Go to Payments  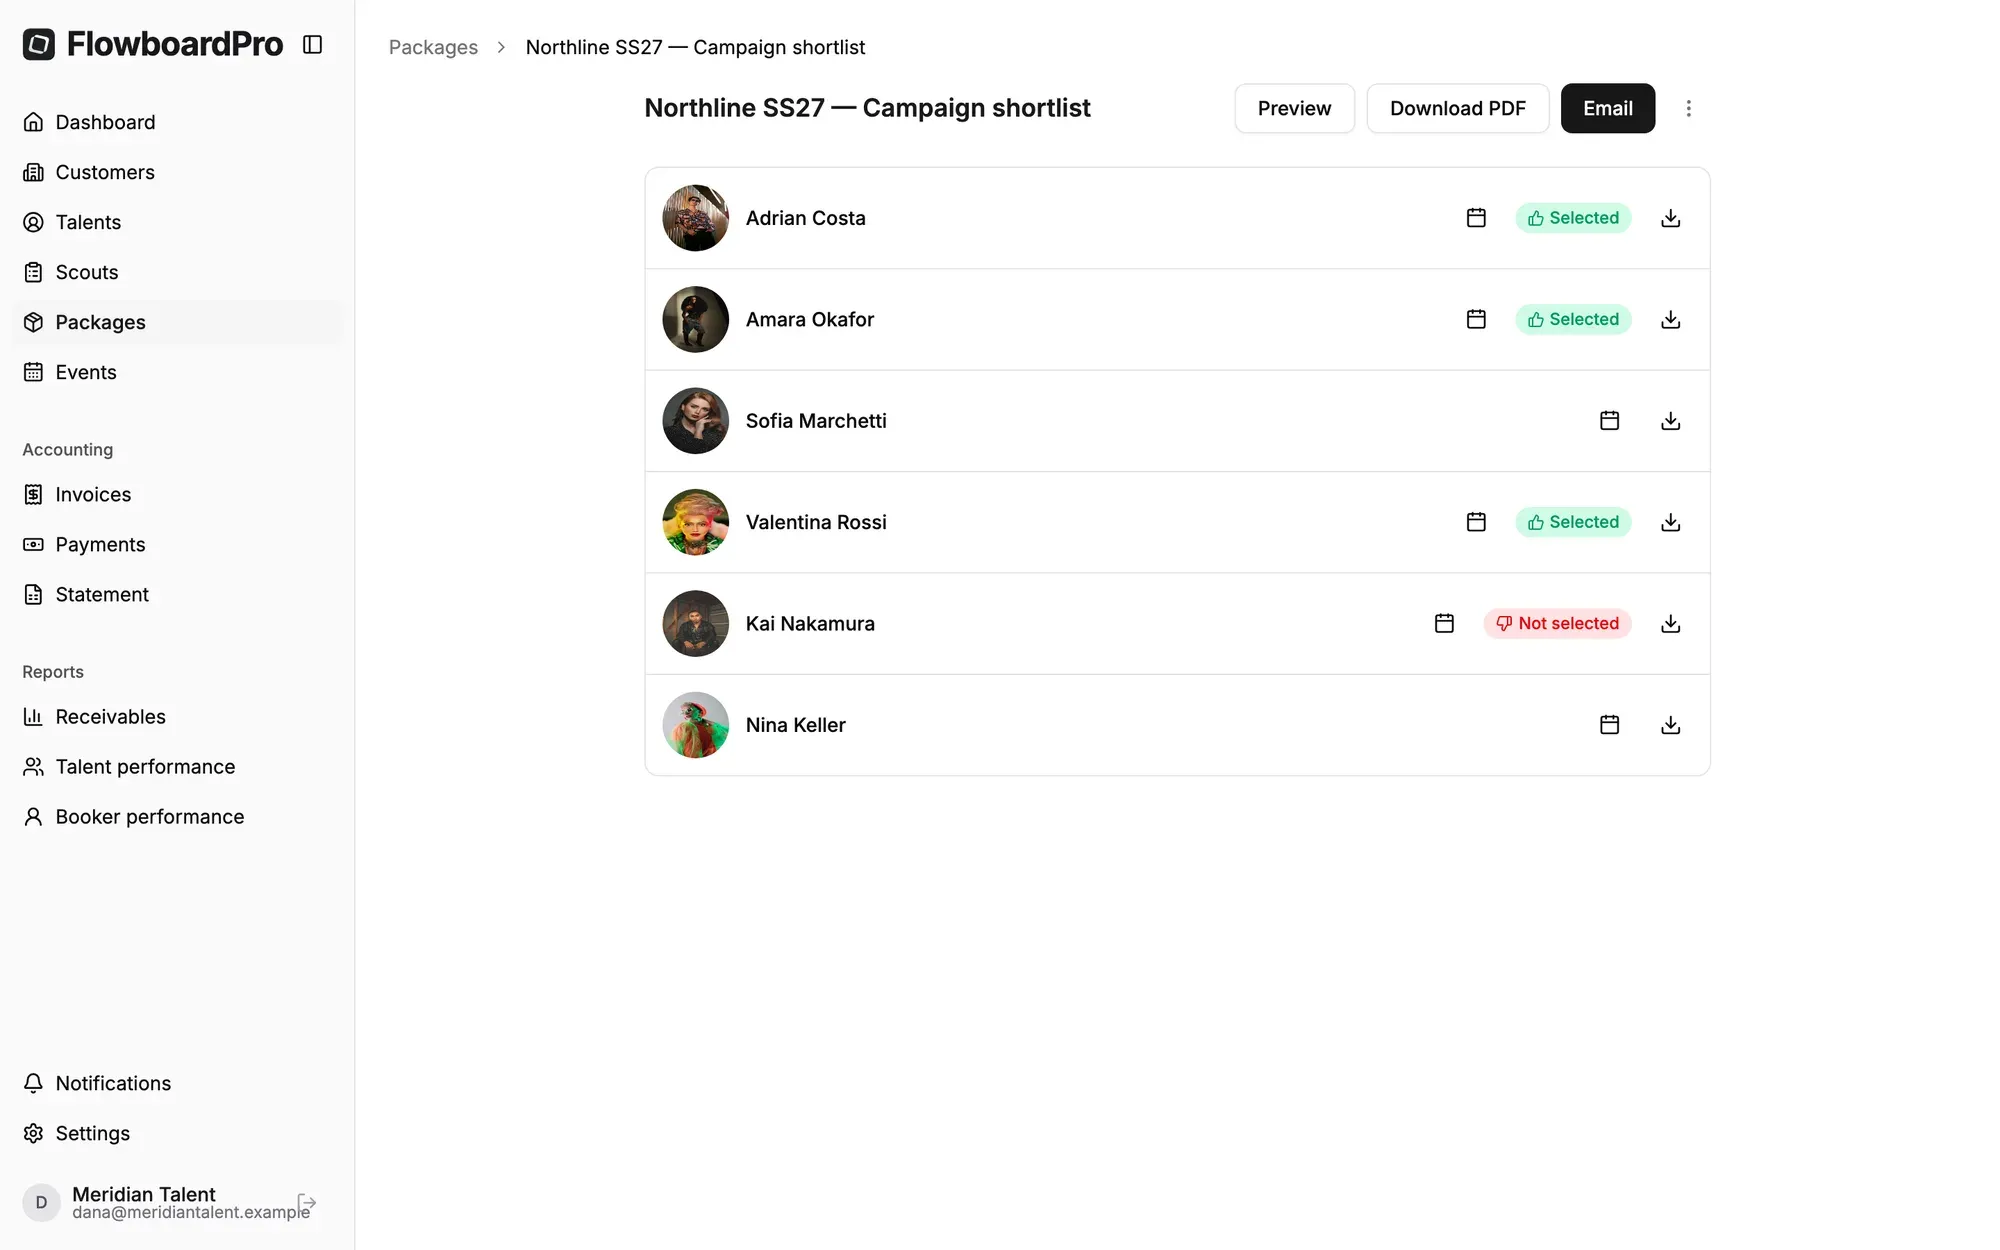coord(177,544)
